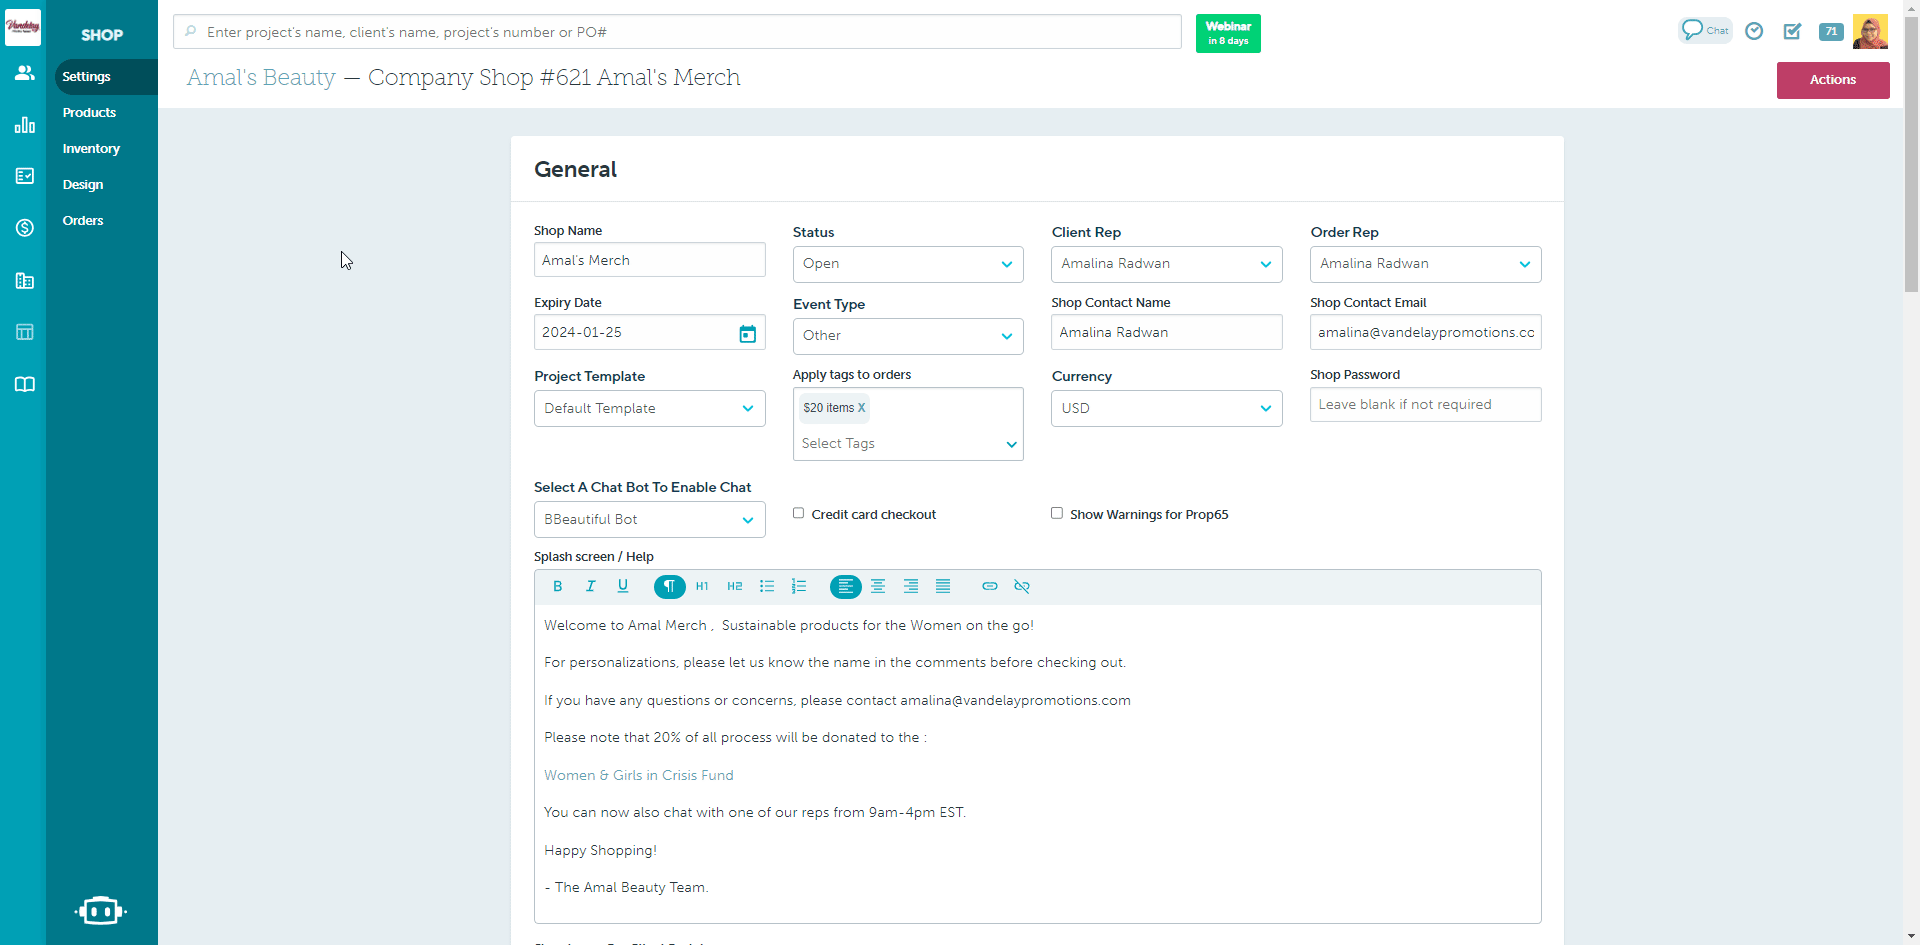
Task: Click the Actions button
Action: pyautogui.click(x=1832, y=80)
